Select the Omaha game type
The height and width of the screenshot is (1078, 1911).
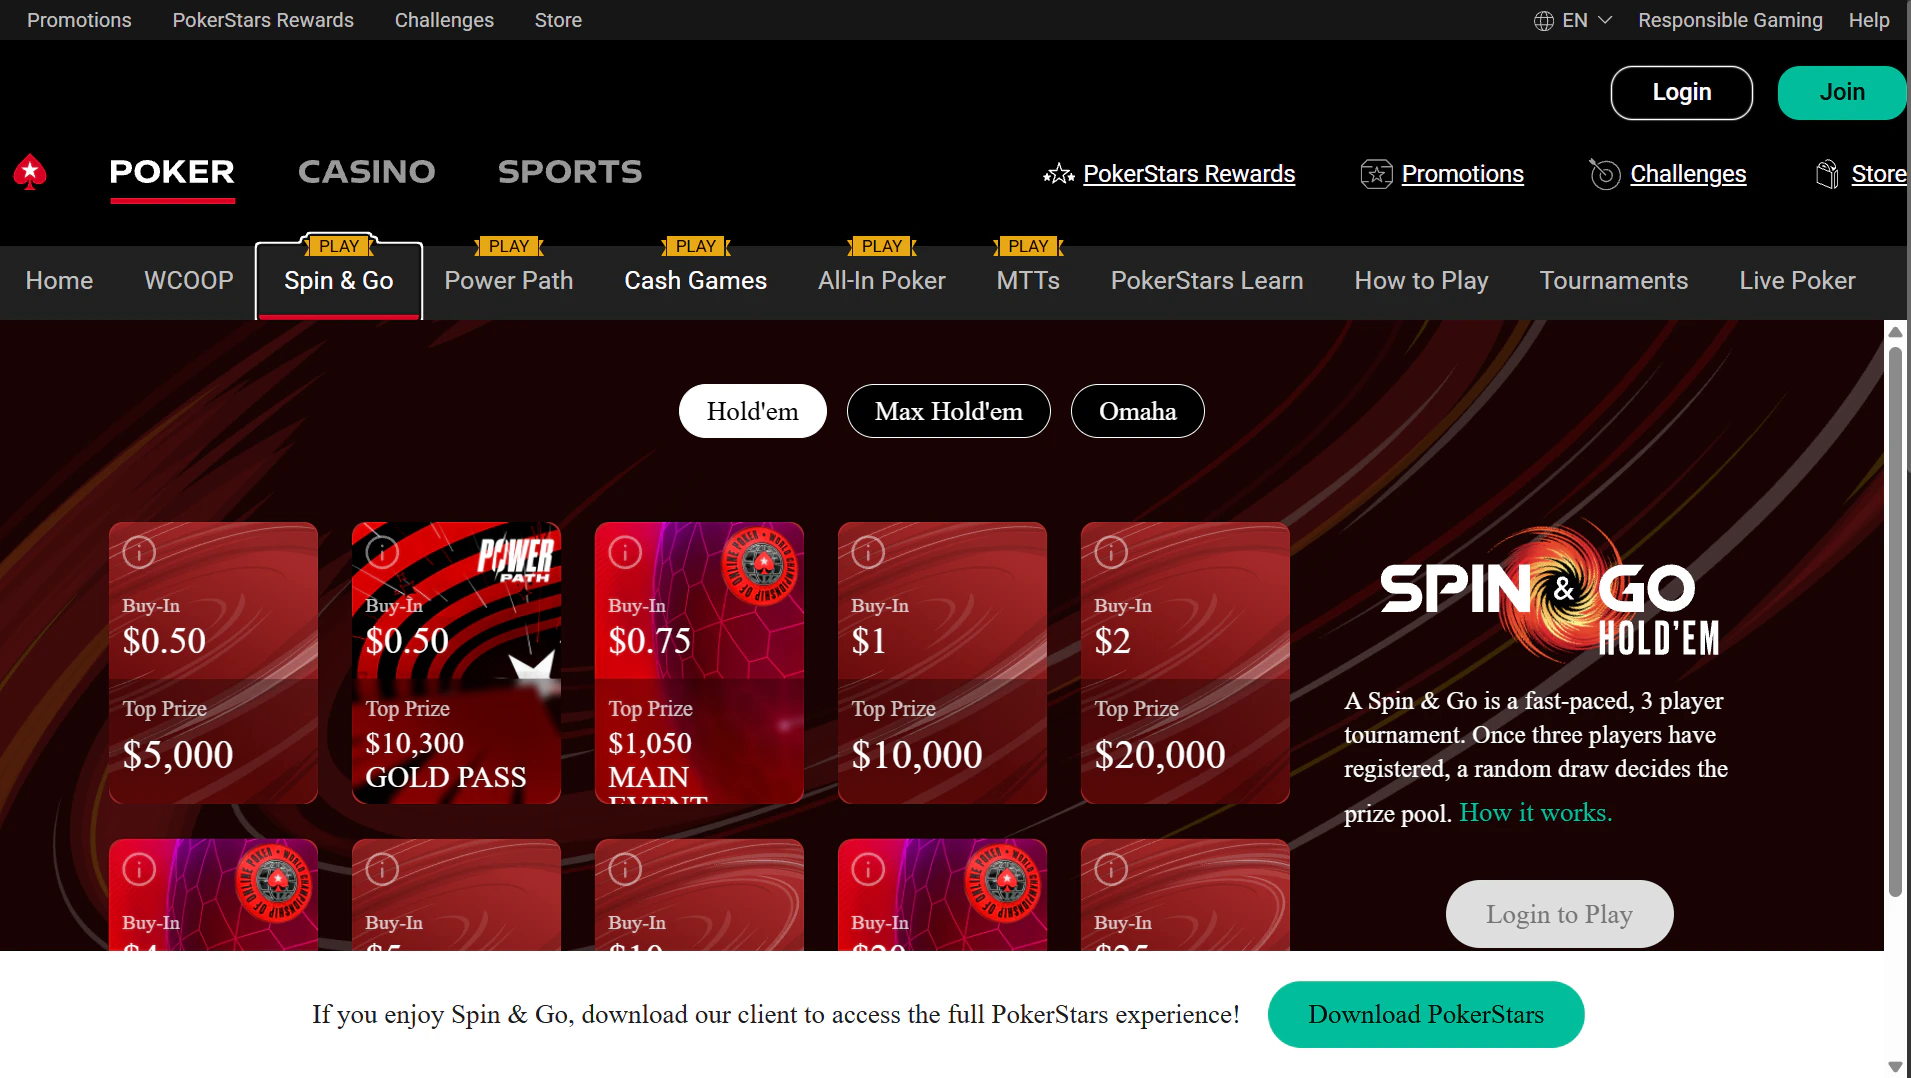coord(1138,411)
